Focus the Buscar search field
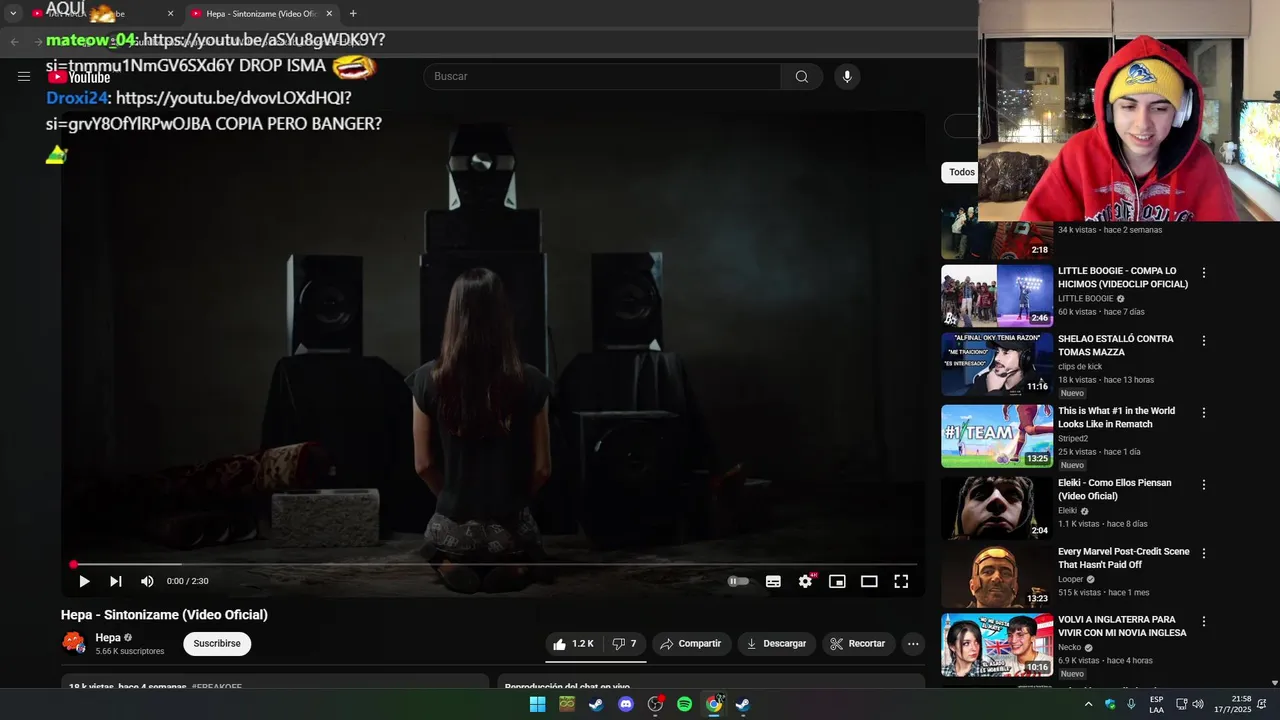This screenshot has width=1280, height=720. click(602, 76)
